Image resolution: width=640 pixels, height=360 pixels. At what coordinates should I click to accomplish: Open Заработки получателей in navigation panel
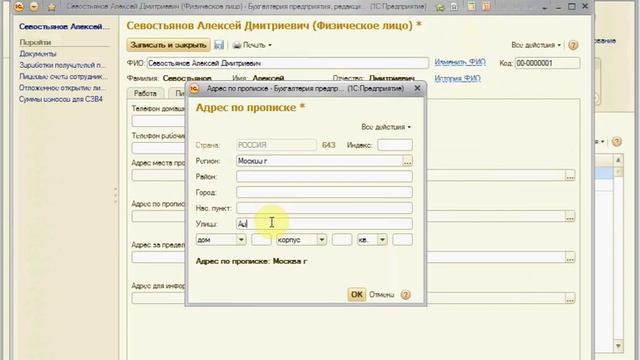pos(62,65)
